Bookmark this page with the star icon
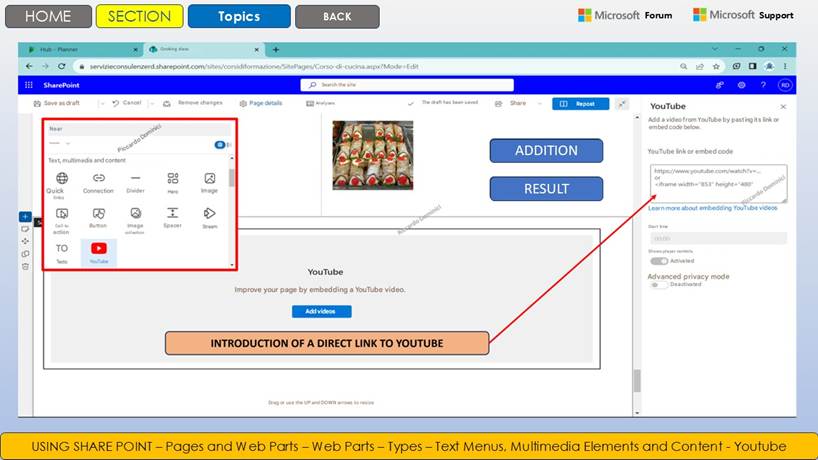 [x=716, y=66]
